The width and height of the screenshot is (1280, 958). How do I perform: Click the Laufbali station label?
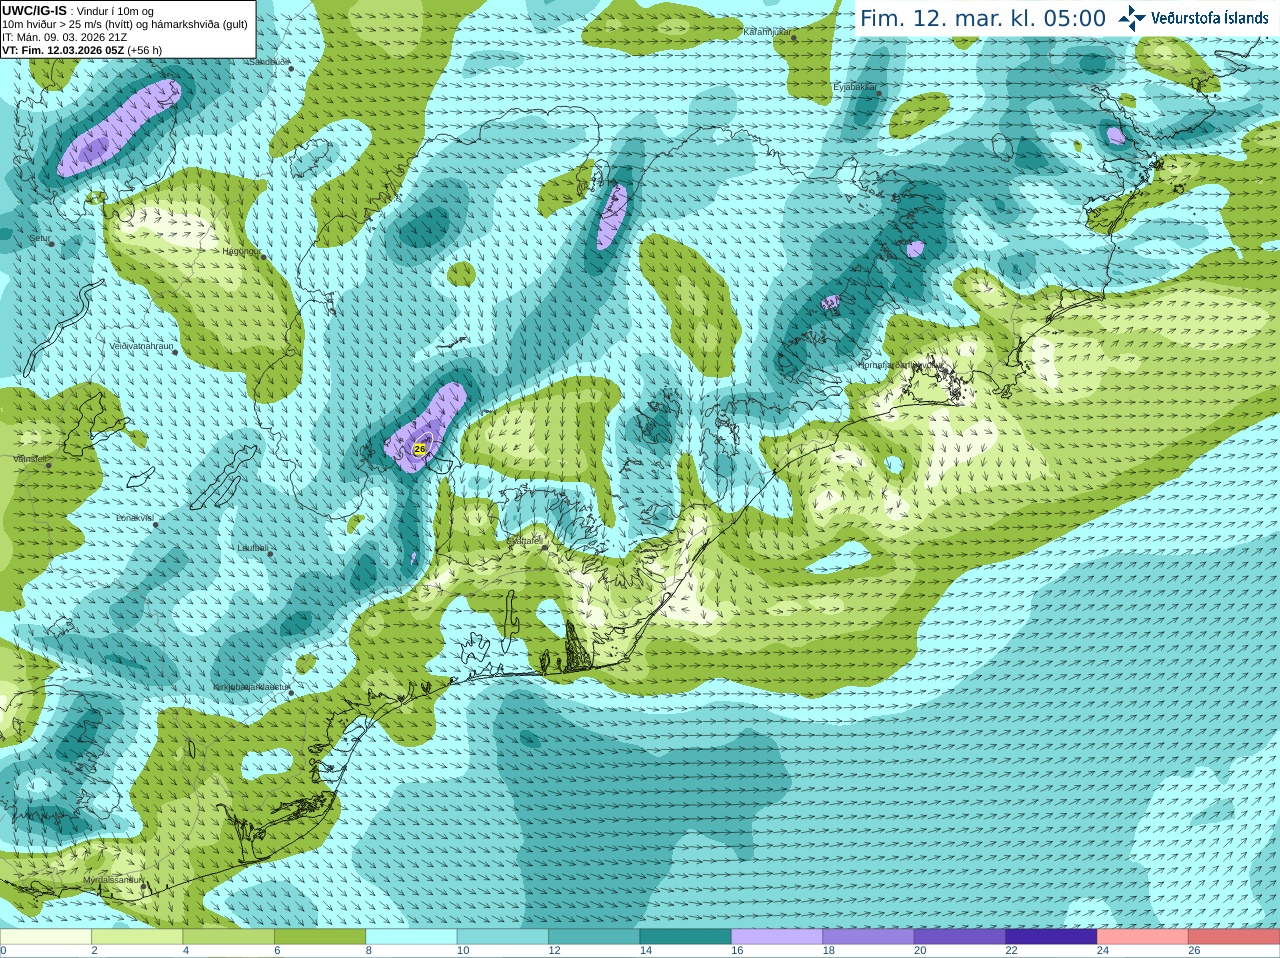pyautogui.click(x=252, y=548)
